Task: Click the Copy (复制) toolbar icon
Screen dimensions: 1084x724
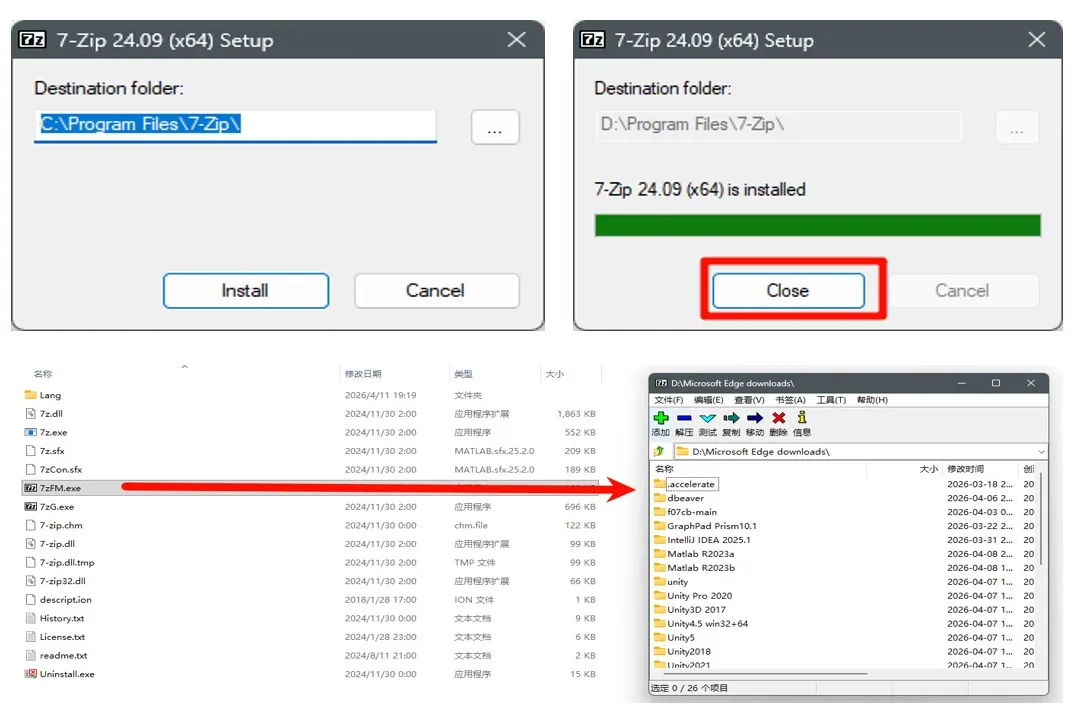Action: coord(731,418)
